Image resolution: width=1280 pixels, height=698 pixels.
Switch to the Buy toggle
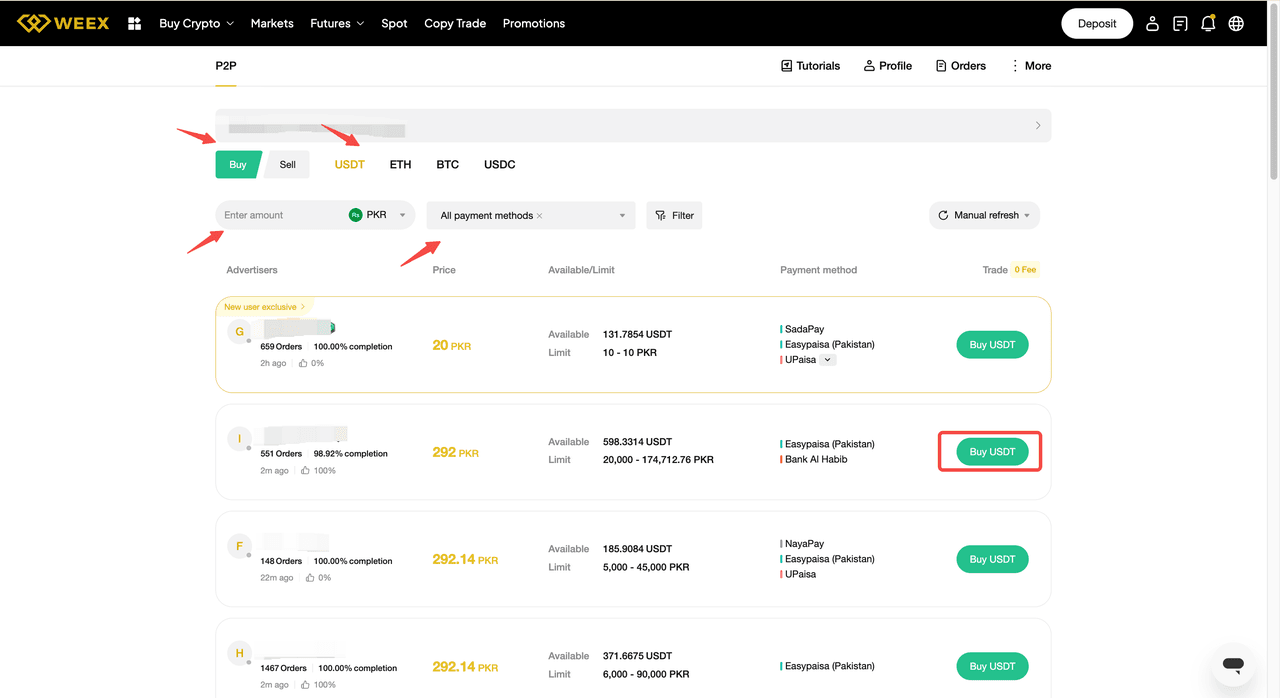tap(237, 165)
